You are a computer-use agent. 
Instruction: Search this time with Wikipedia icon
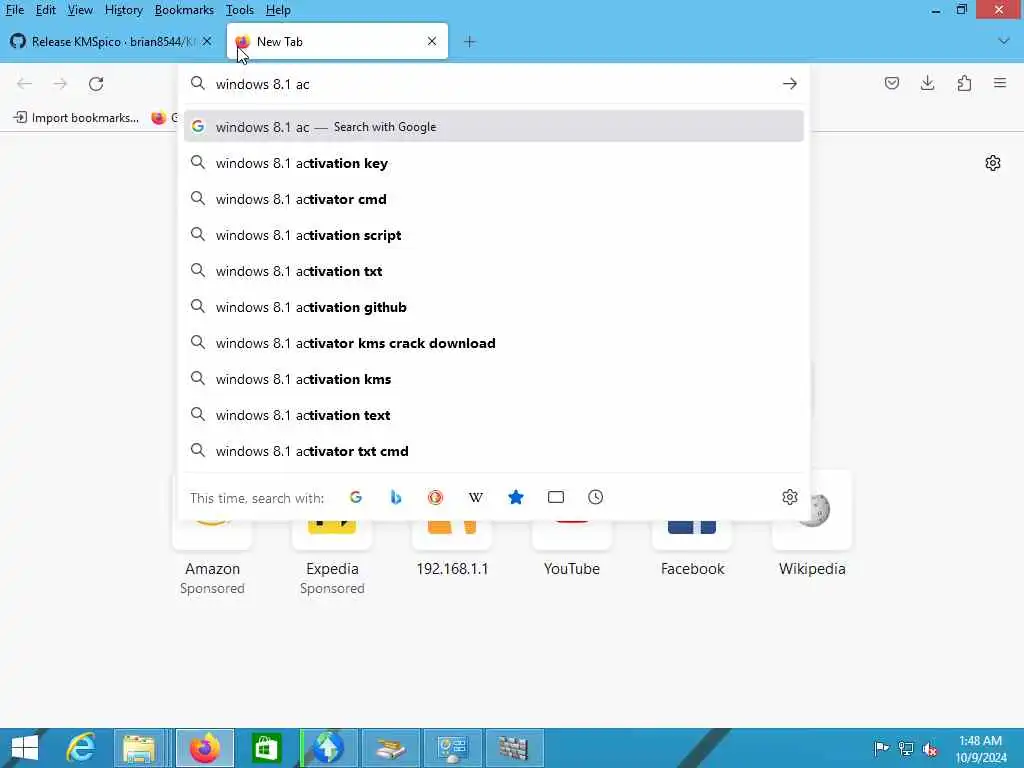pos(475,498)
